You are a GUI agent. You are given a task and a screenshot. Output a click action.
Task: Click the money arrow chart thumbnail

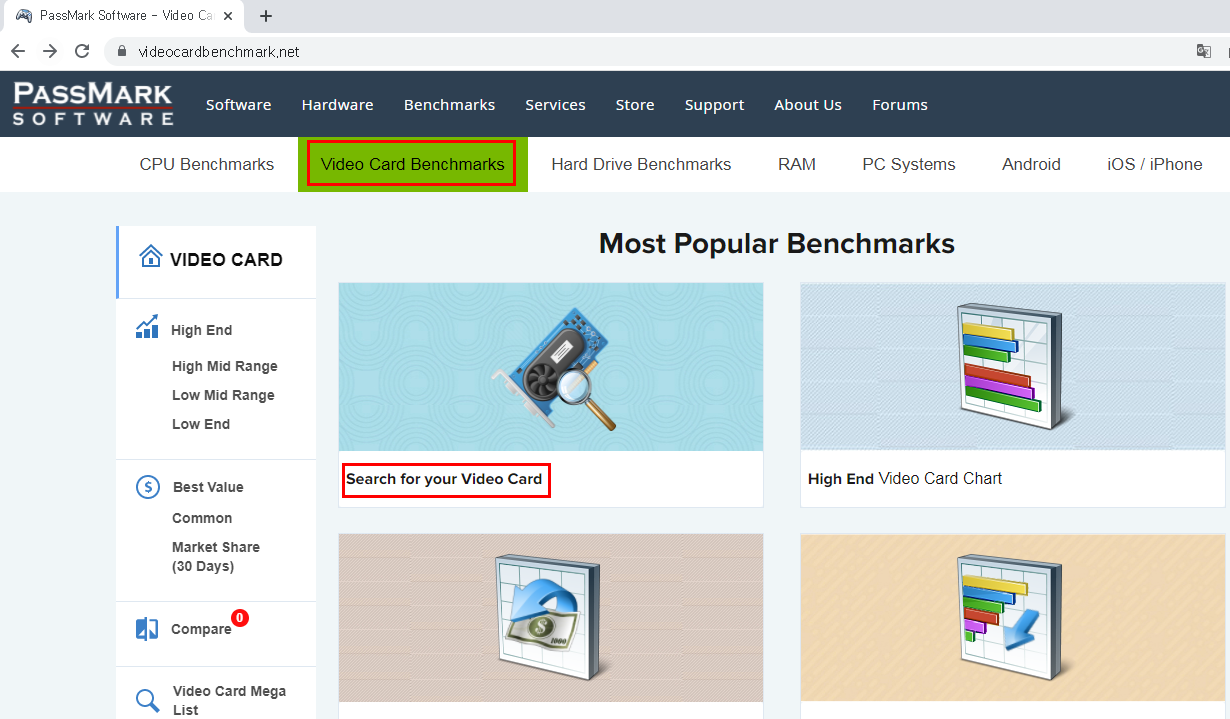click(551, 618)
